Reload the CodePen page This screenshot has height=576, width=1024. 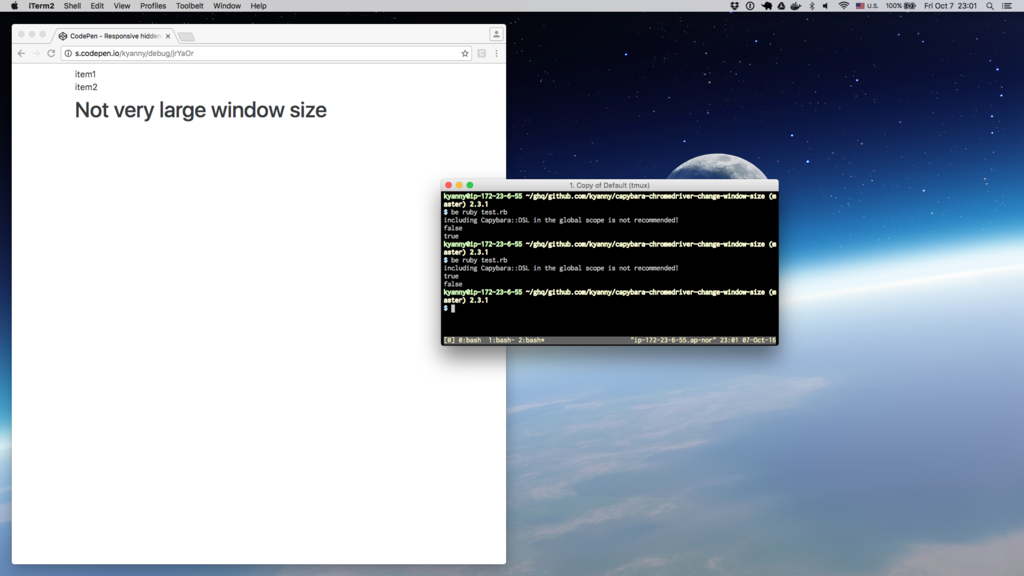(51, 54)
